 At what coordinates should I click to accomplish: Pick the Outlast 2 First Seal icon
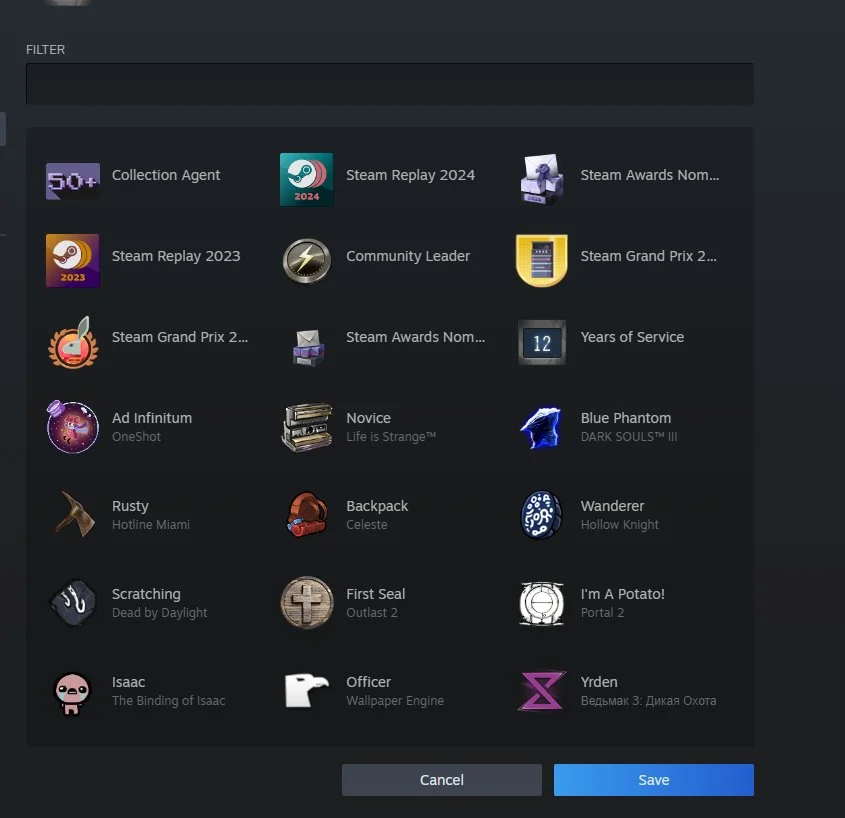pyautogui.click(x=306, y=603)
